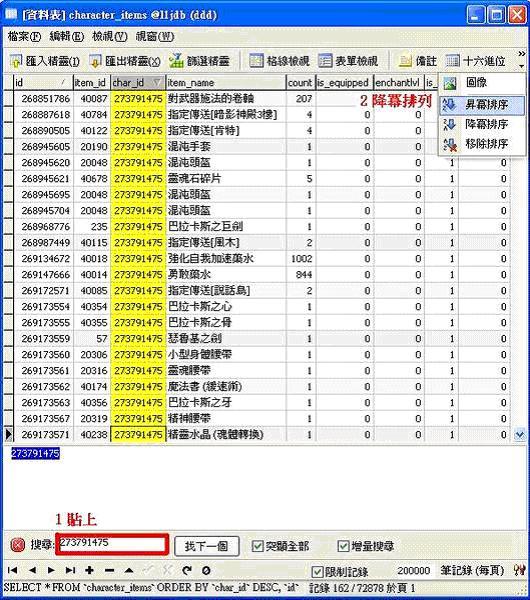Select id cell 269173571 in current row

click(44, 435)
